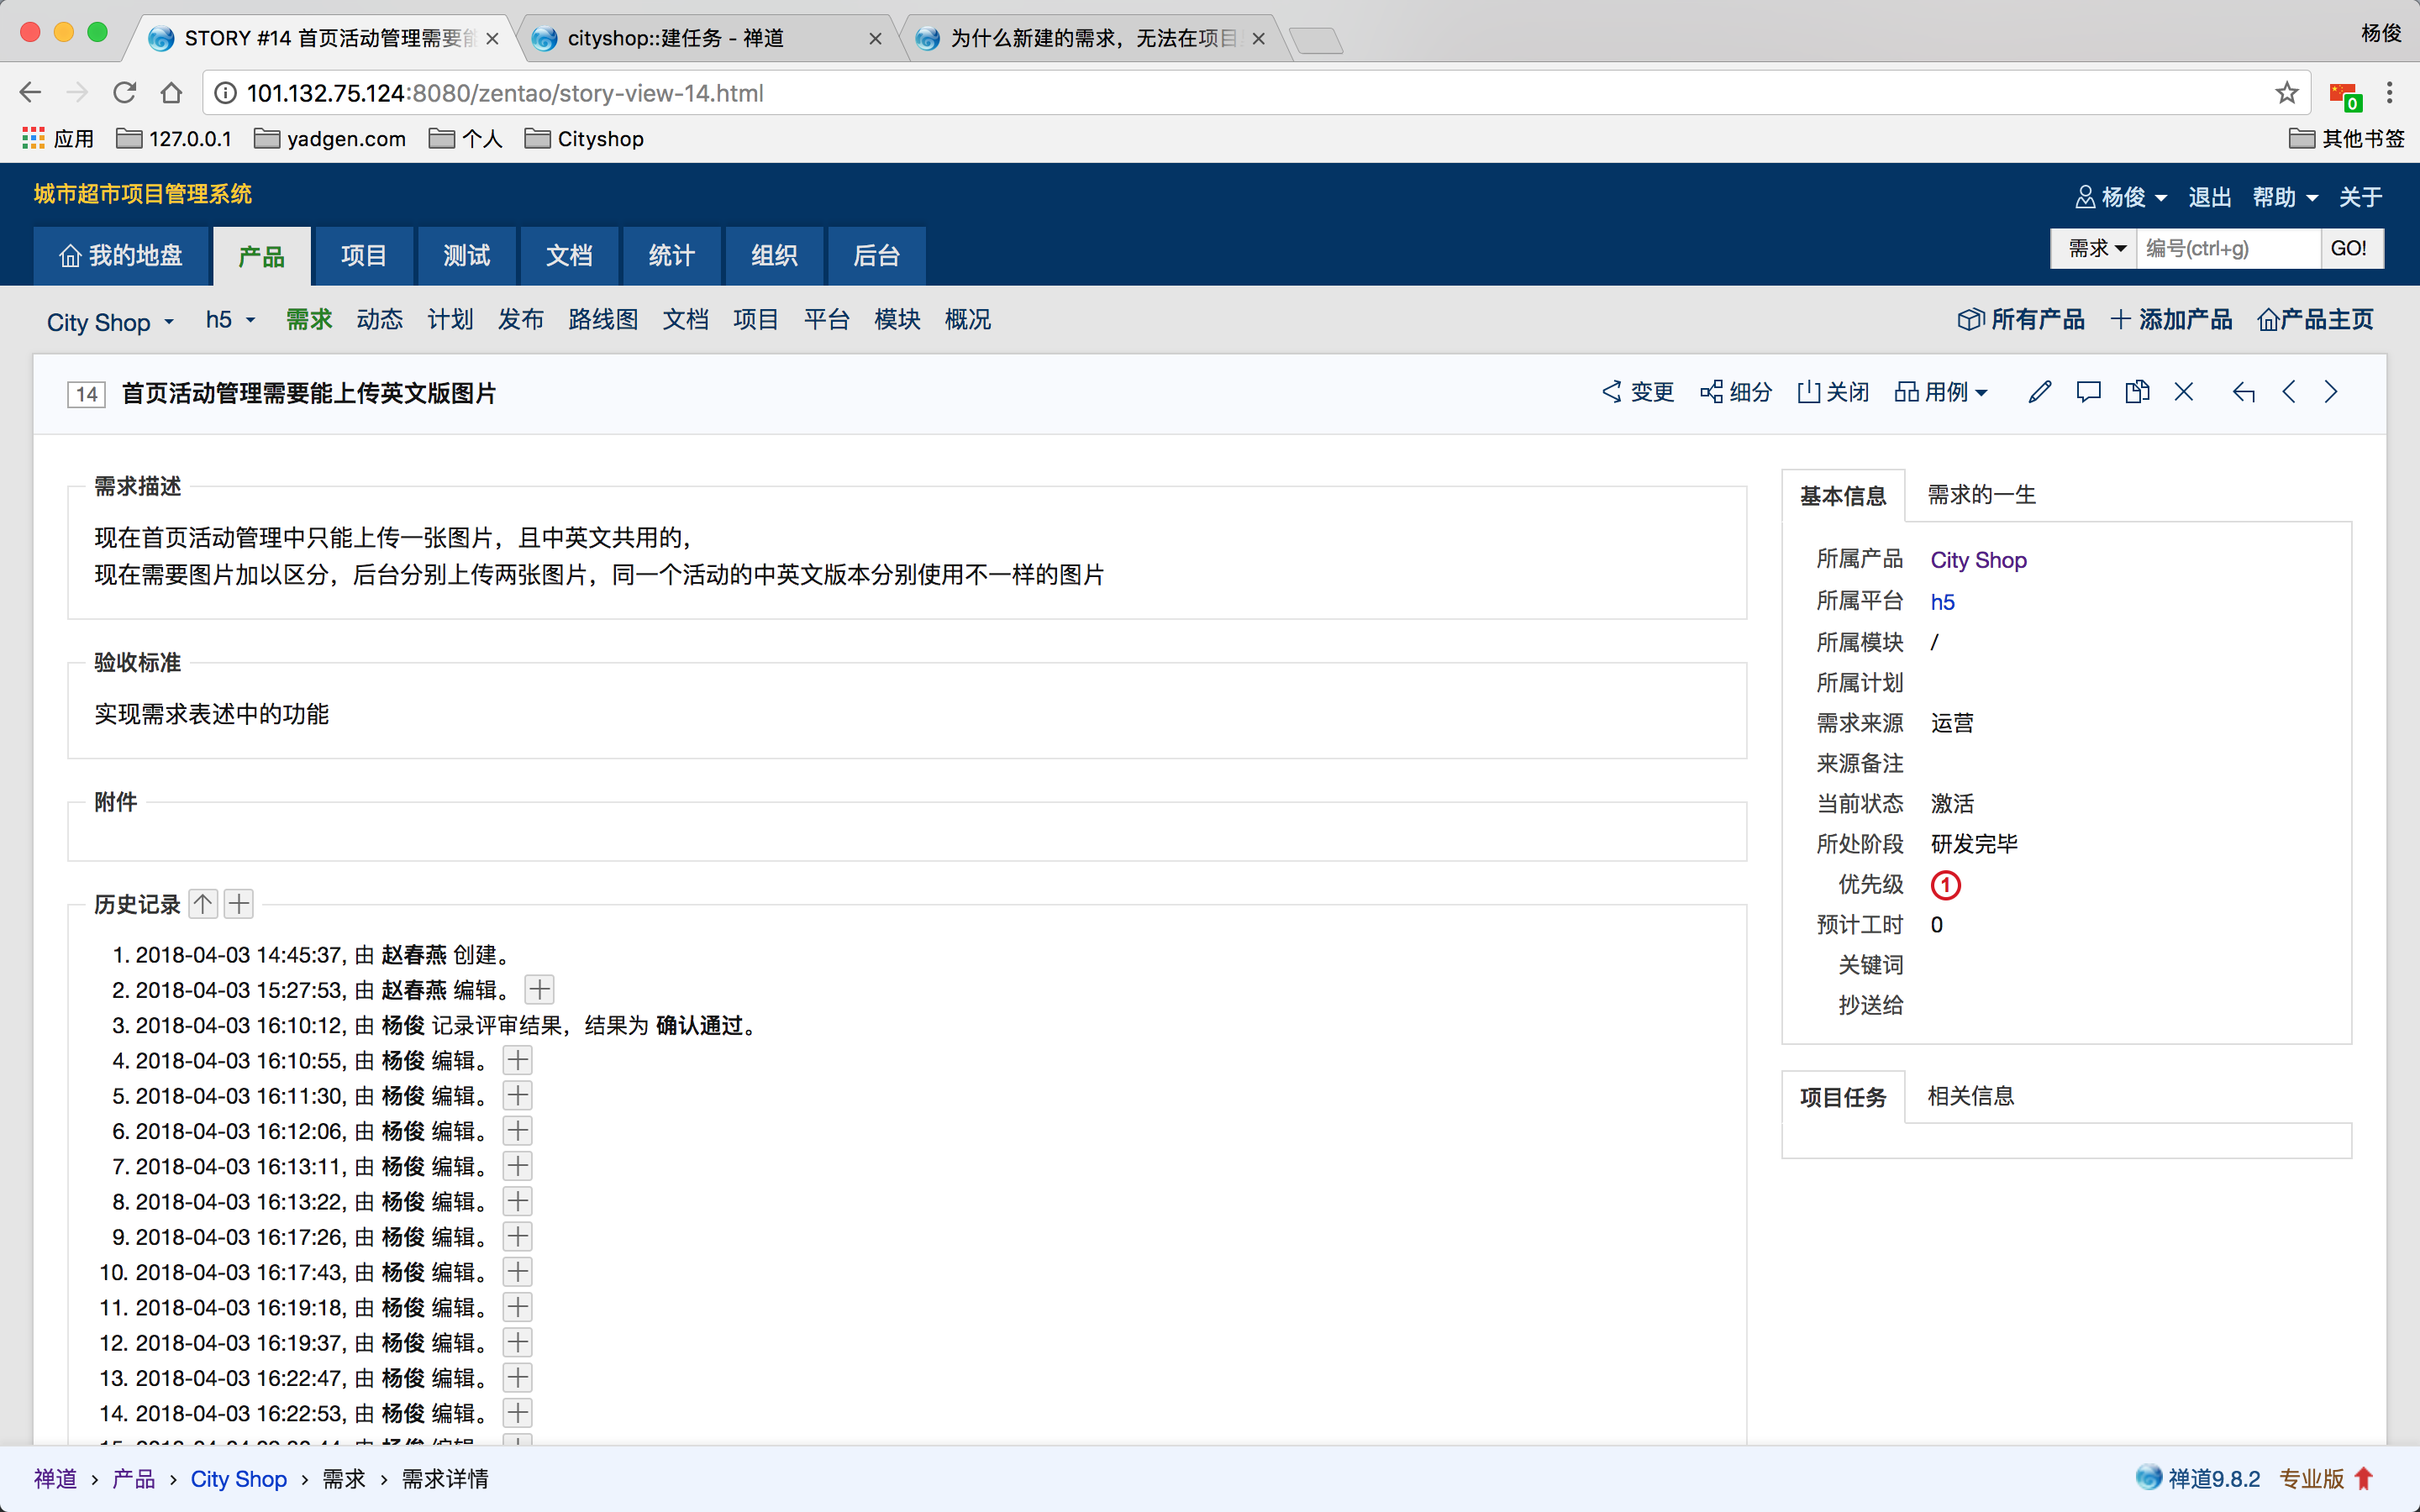Expand details of history entry 2
This screenshot has height=1512, width=2420.
click(540, 990)
